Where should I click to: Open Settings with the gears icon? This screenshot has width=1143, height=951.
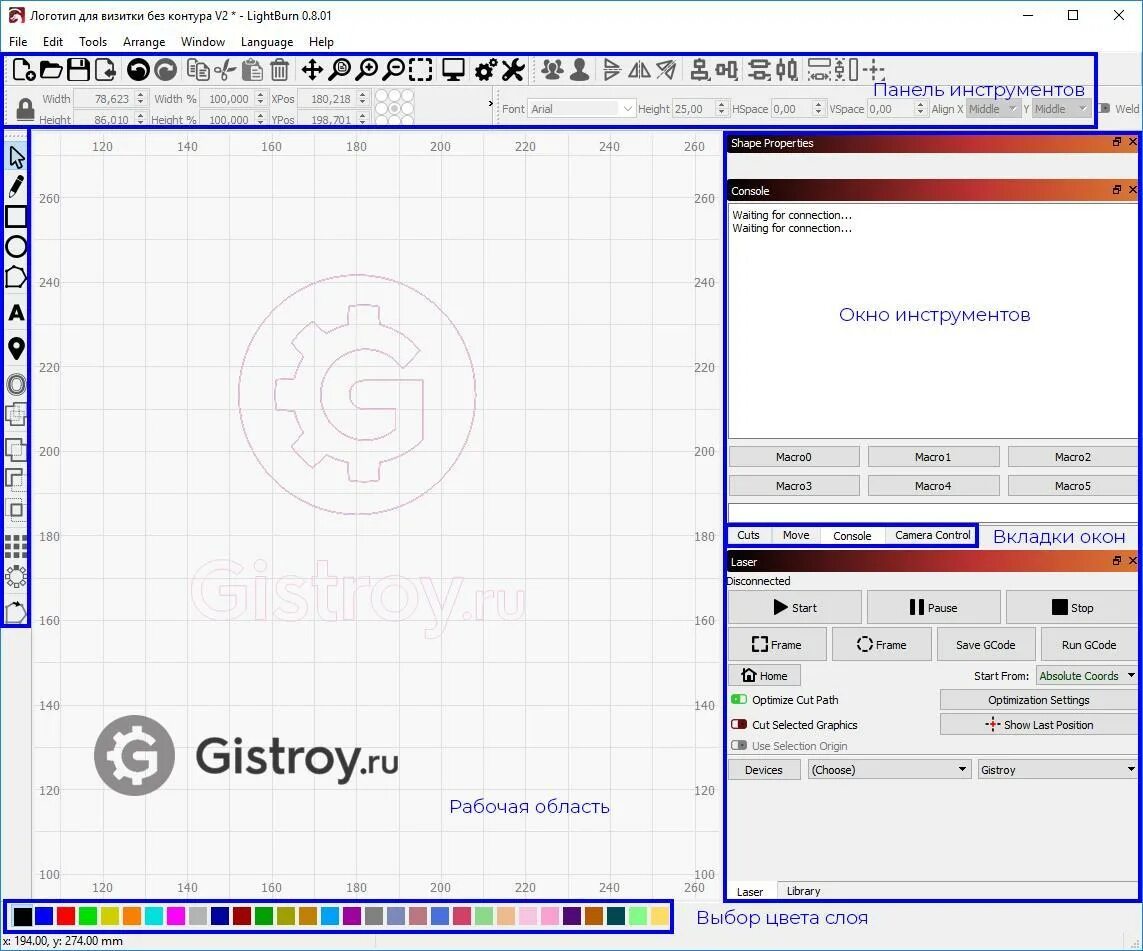[x=485, y=70]
